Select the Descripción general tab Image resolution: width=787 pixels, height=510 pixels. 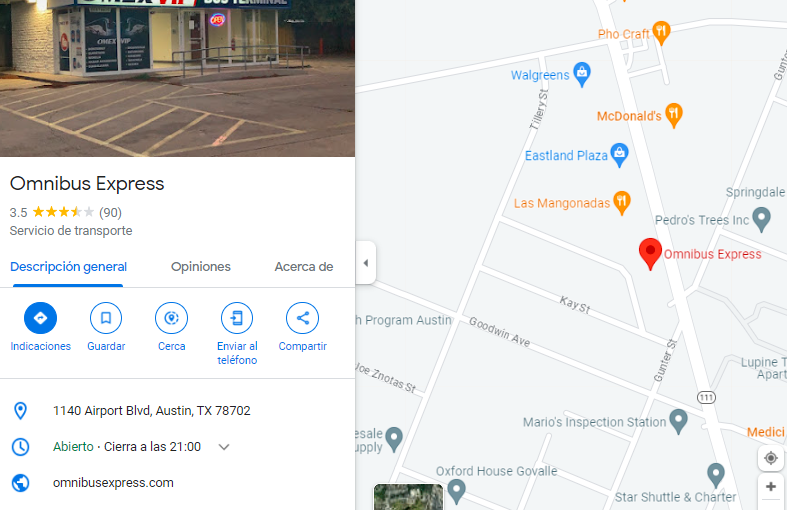coord(68,267)
